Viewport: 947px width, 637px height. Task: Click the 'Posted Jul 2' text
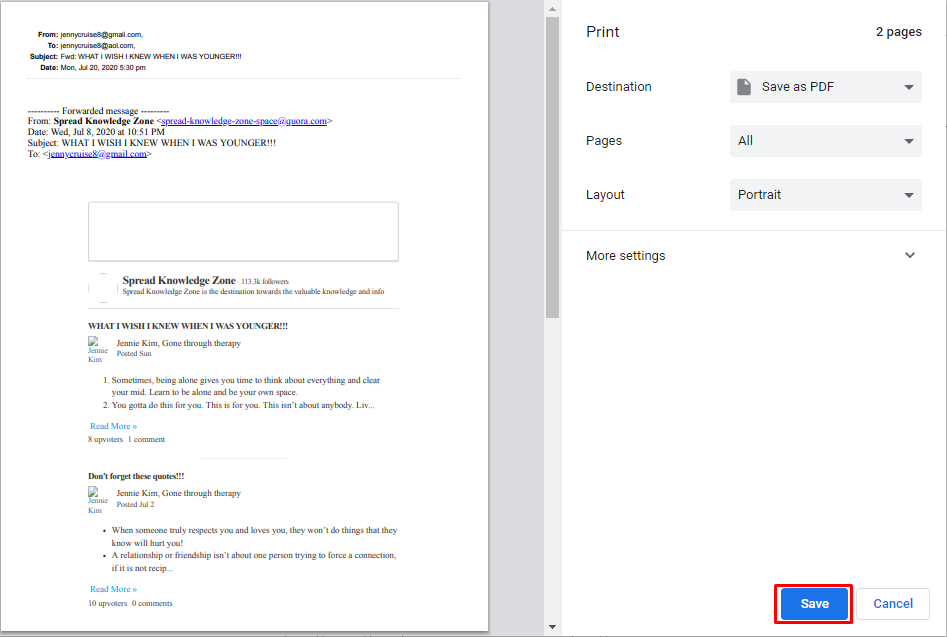point(135,505)
